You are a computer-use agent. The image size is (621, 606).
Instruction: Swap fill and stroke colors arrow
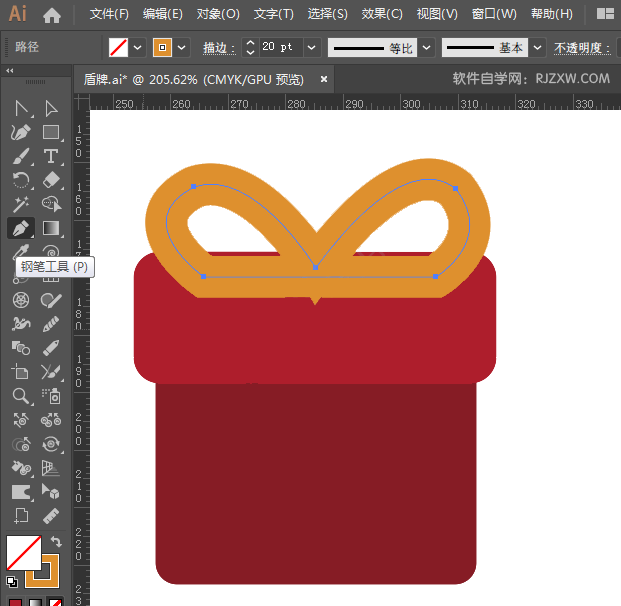click(x=56, y=541)
